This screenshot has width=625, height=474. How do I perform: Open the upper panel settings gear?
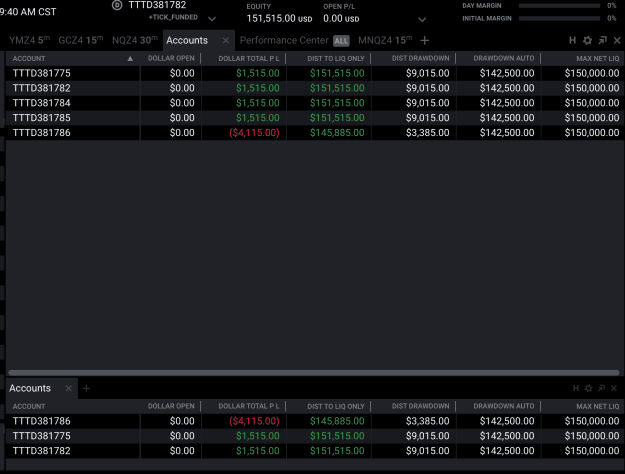click(x=587, y=40)
